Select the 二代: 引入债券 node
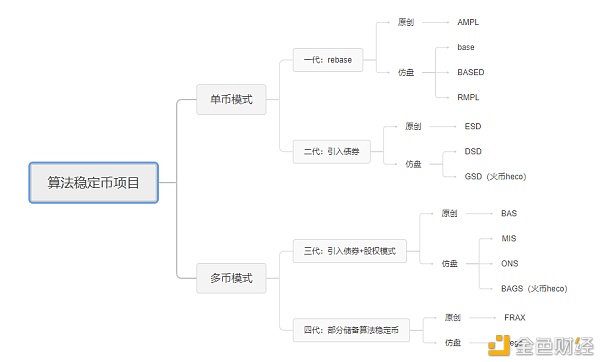This screenshot has width=600, height=362. 331,152
